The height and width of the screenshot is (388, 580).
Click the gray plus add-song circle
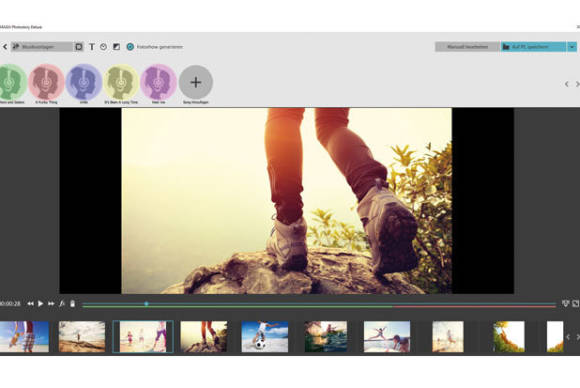[x=196, y=82]
